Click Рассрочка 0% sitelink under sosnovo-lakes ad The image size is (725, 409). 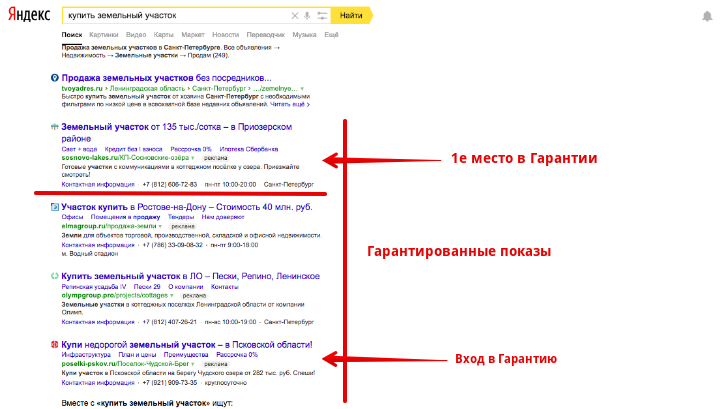[191, 149]
